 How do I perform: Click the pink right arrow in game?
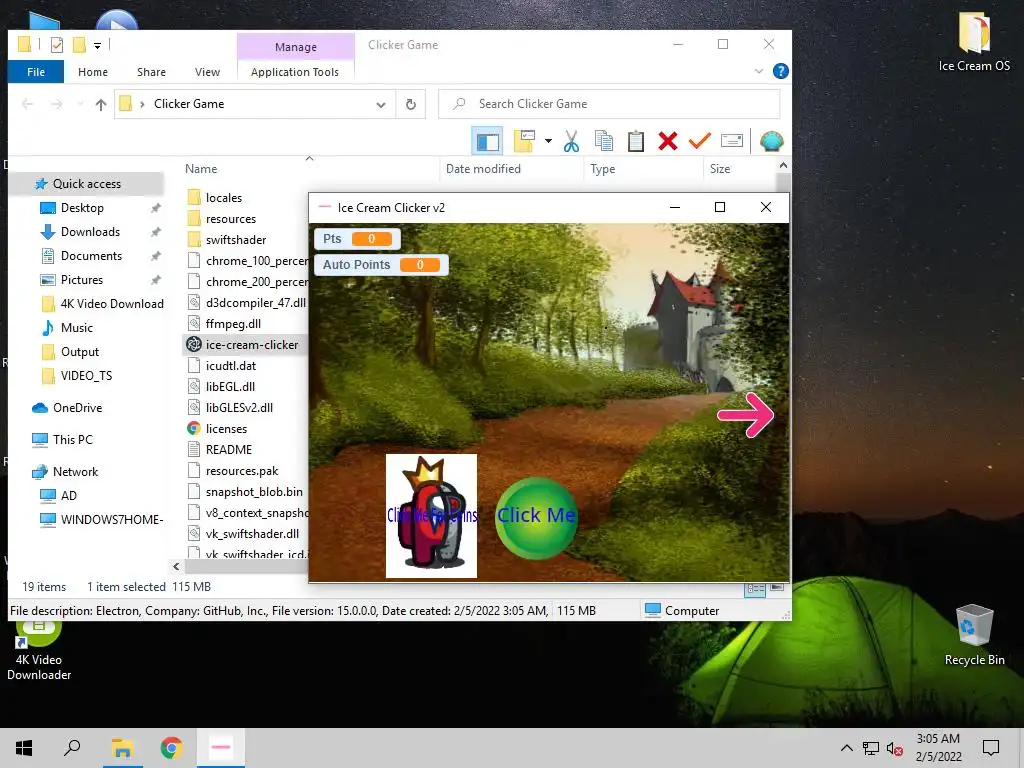click(746, 415)
